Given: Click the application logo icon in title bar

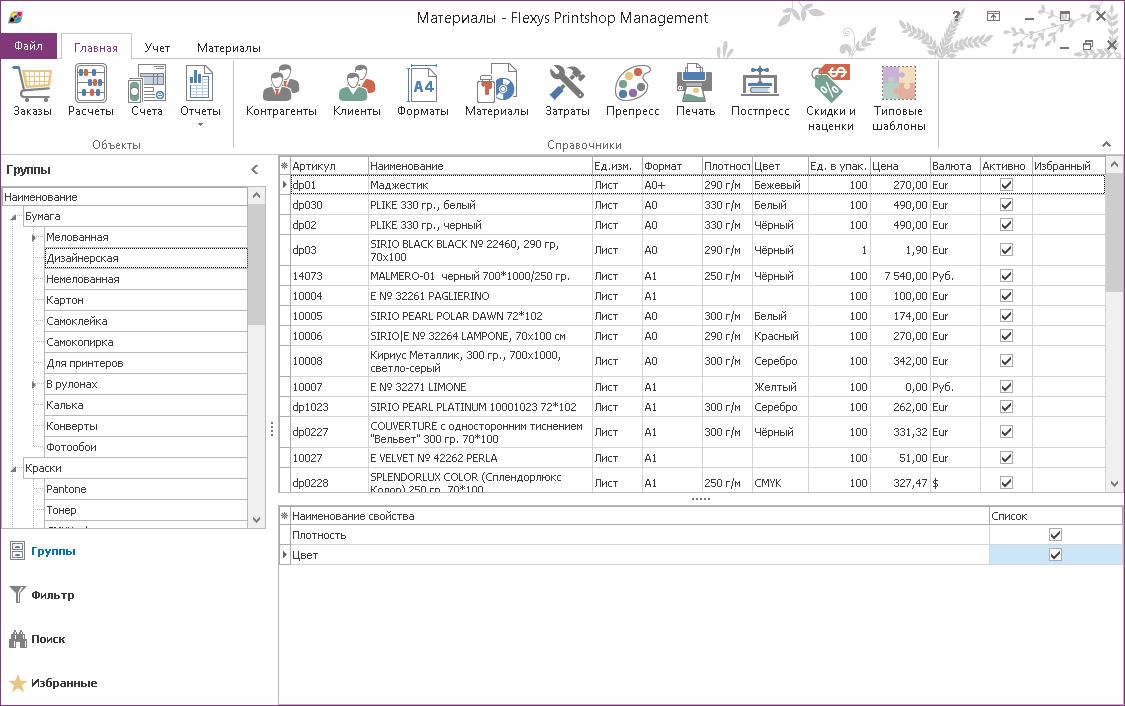Looking at the screenshot, I should [x=16, y=17].
